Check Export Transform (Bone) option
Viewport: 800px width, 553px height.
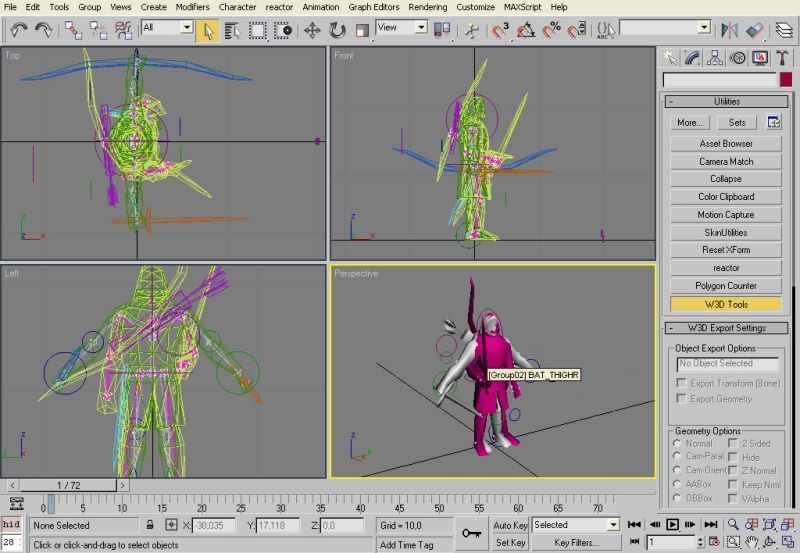681,383
